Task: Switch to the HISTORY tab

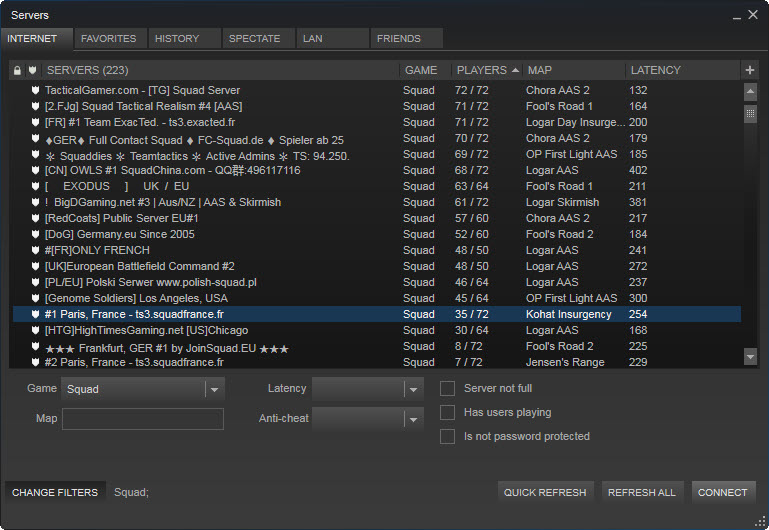Action: (184, 38)
